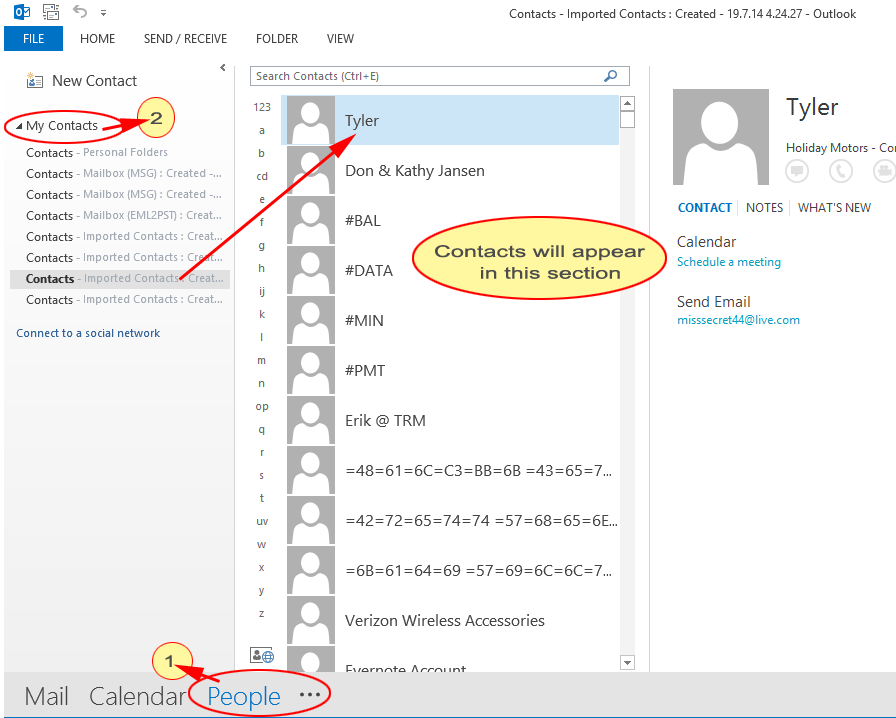Click the video call icon under Tyler
This screenshot has height=718, width=896.
(x=885, y=171)
